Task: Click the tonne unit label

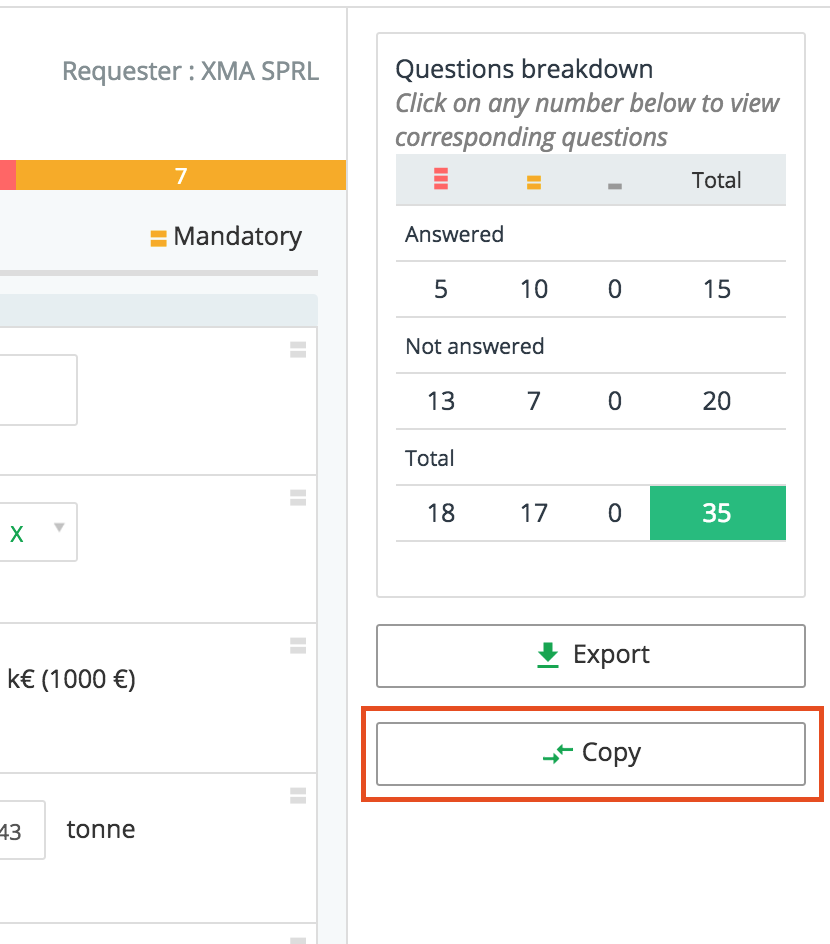Action: pyautogui.click(x=101, y=829)
